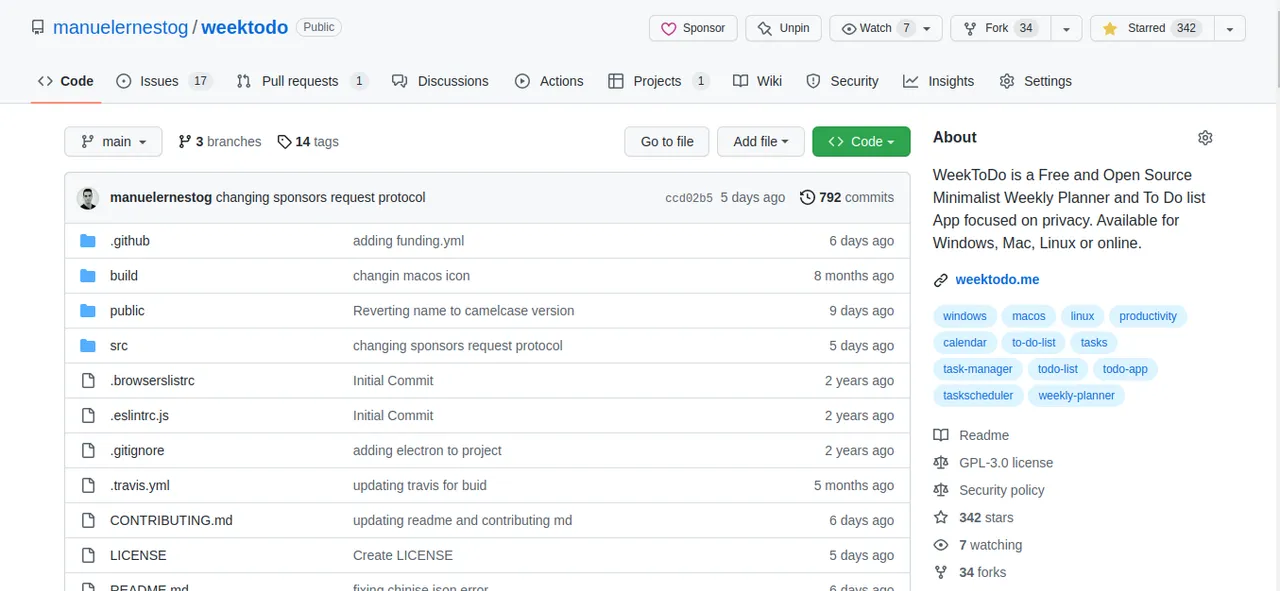Click the .browserslistrc file icon
1280x591 pixels.
pyautogui.click(x=88, y=381)
